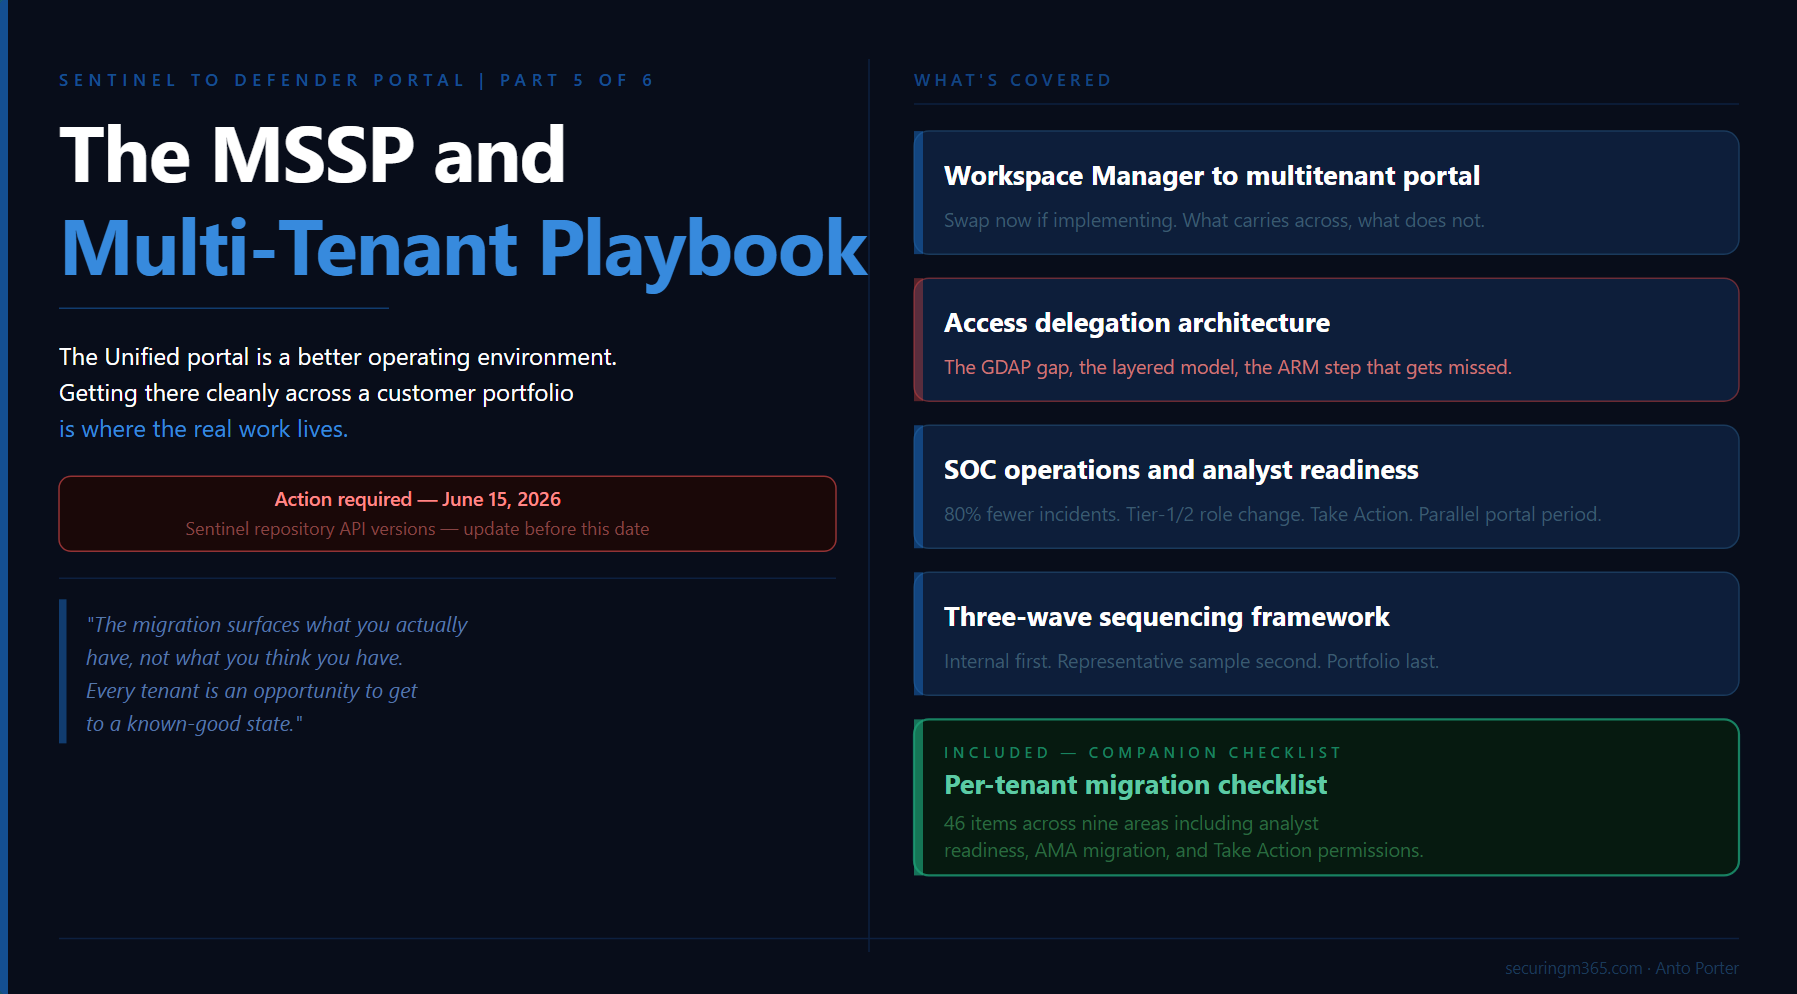Select '46 items across nine areas including analyst' line
Viewport: 1797px width, 994px height.
1131,823
